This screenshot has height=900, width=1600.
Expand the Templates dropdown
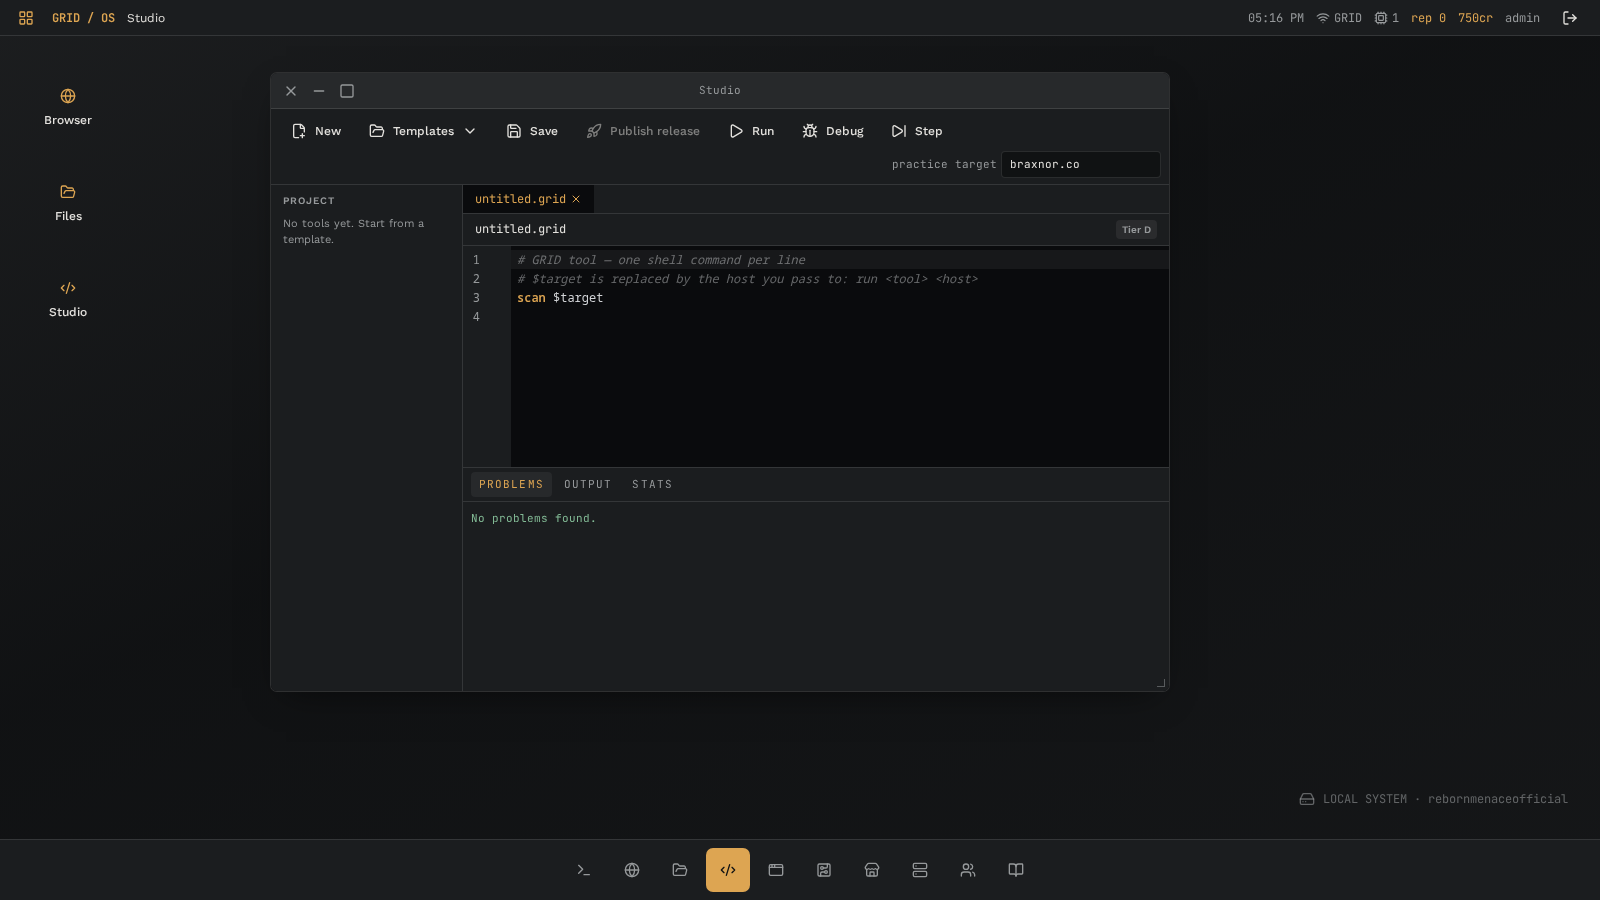click(x=423, y=131)
